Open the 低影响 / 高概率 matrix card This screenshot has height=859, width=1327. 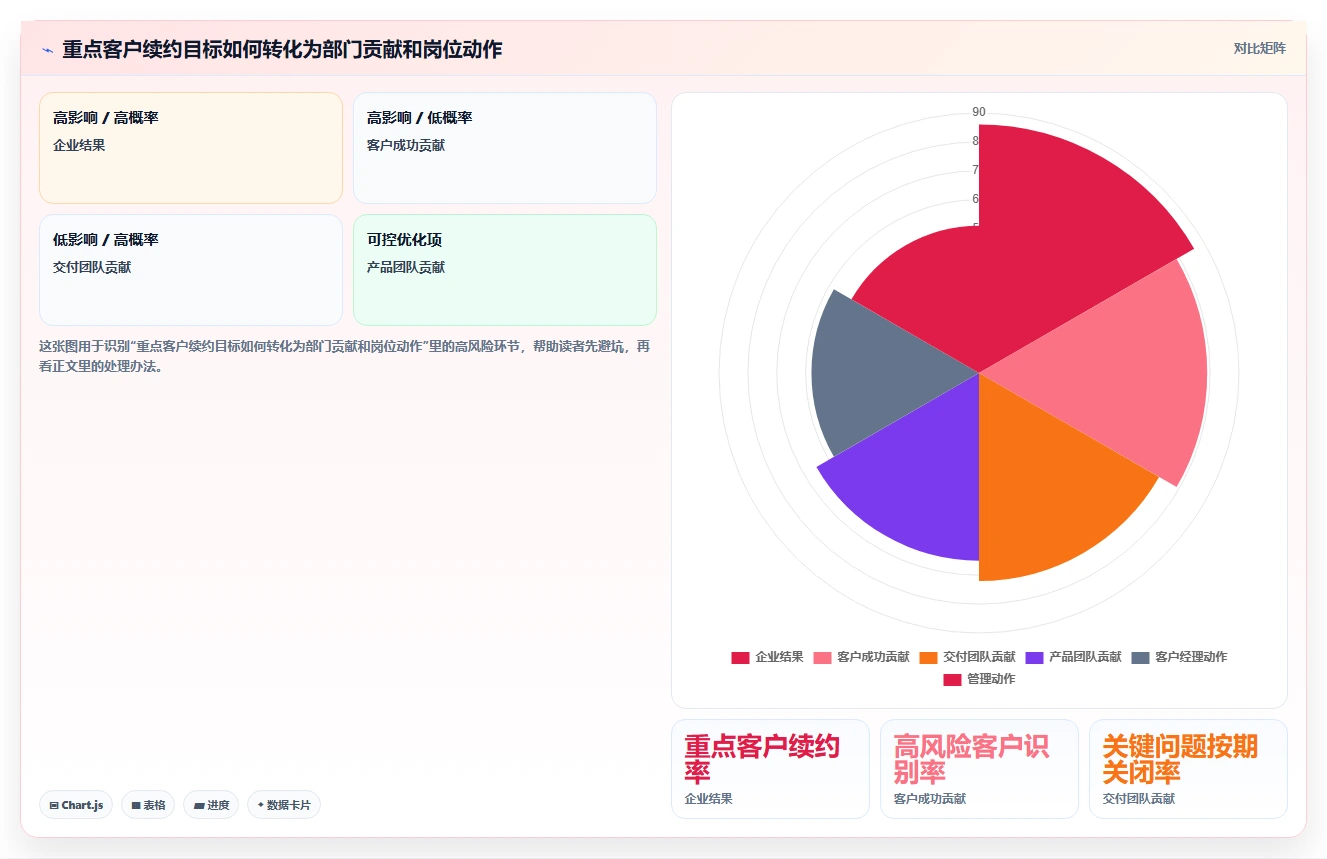pyautogui.click(x=191, y=270)
